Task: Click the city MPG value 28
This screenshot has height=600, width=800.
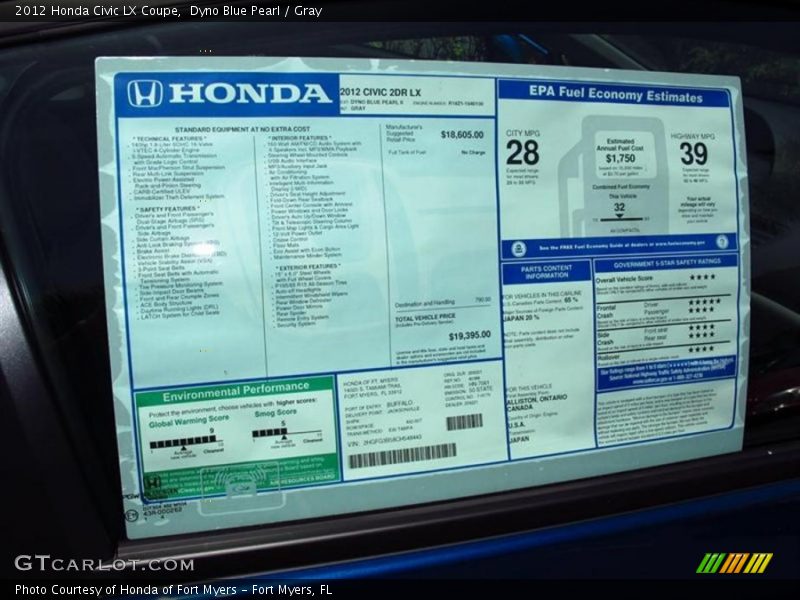Action: point(522,153)
